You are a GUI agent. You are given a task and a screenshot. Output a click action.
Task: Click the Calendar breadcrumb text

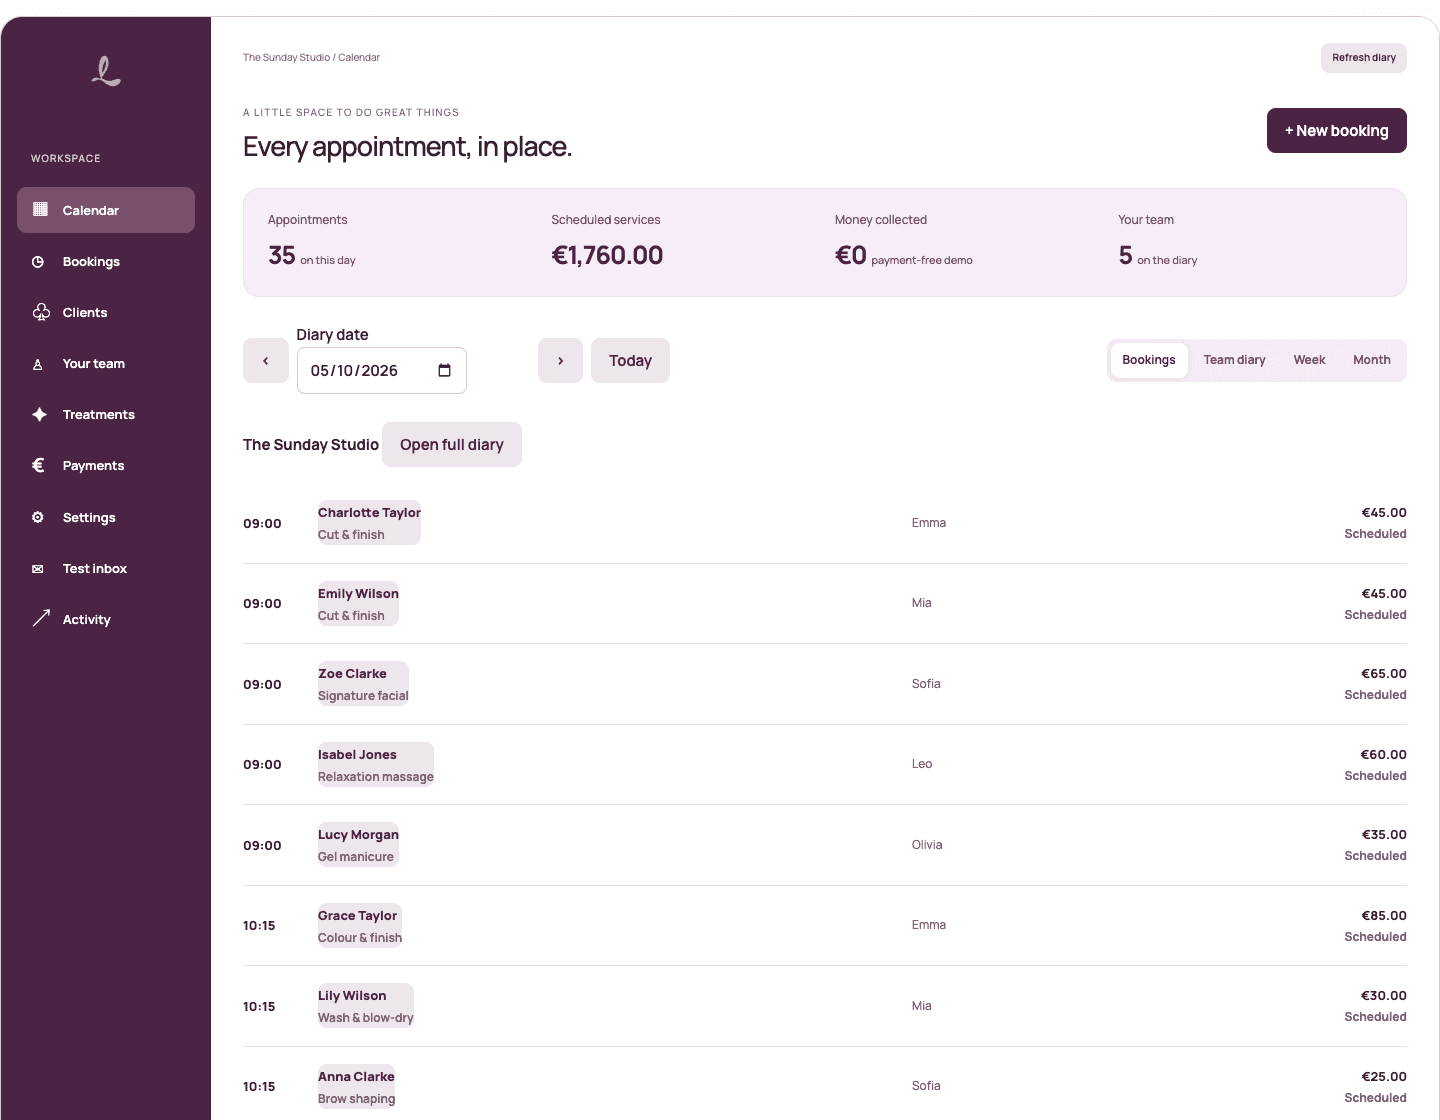(359, 58)
